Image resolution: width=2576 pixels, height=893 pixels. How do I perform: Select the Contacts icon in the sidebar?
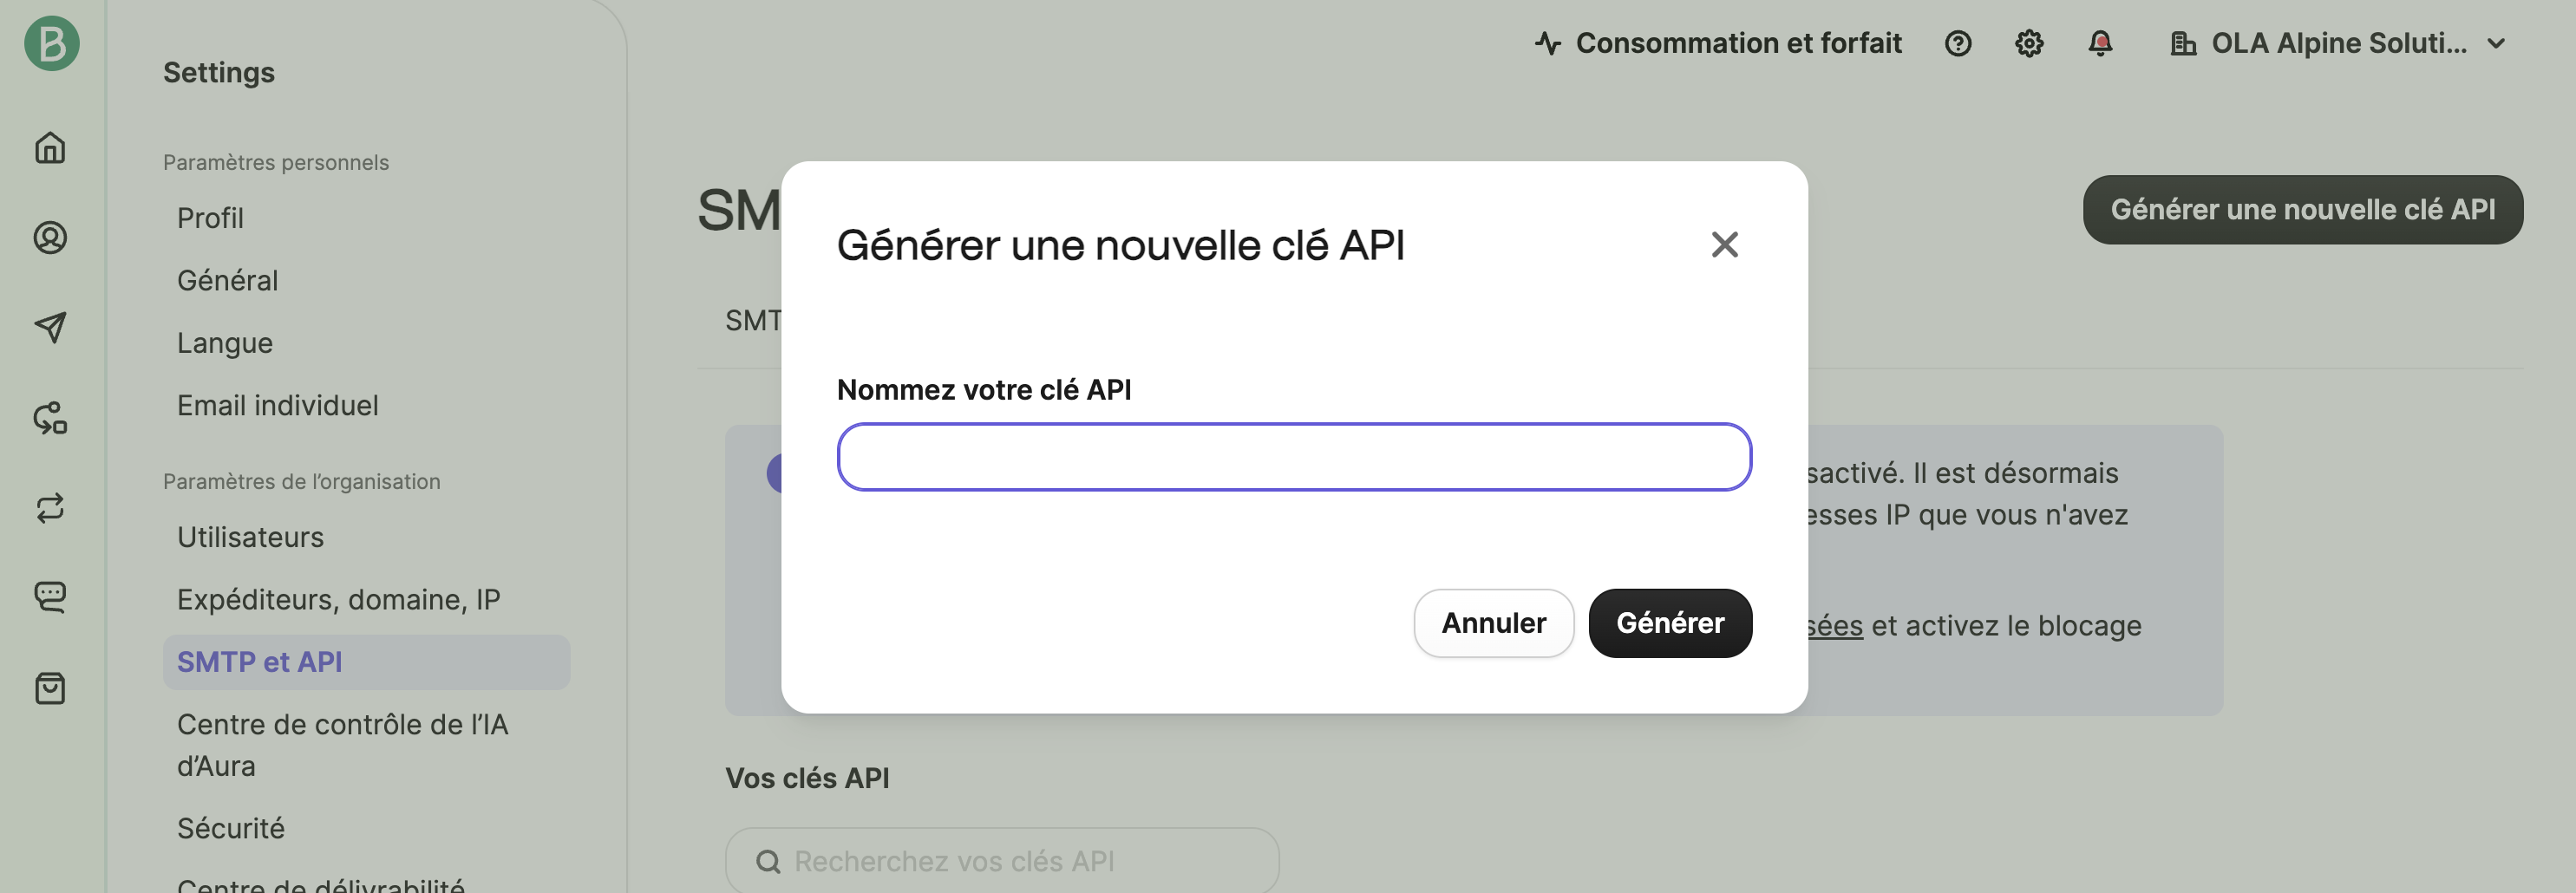pos(49,238)
